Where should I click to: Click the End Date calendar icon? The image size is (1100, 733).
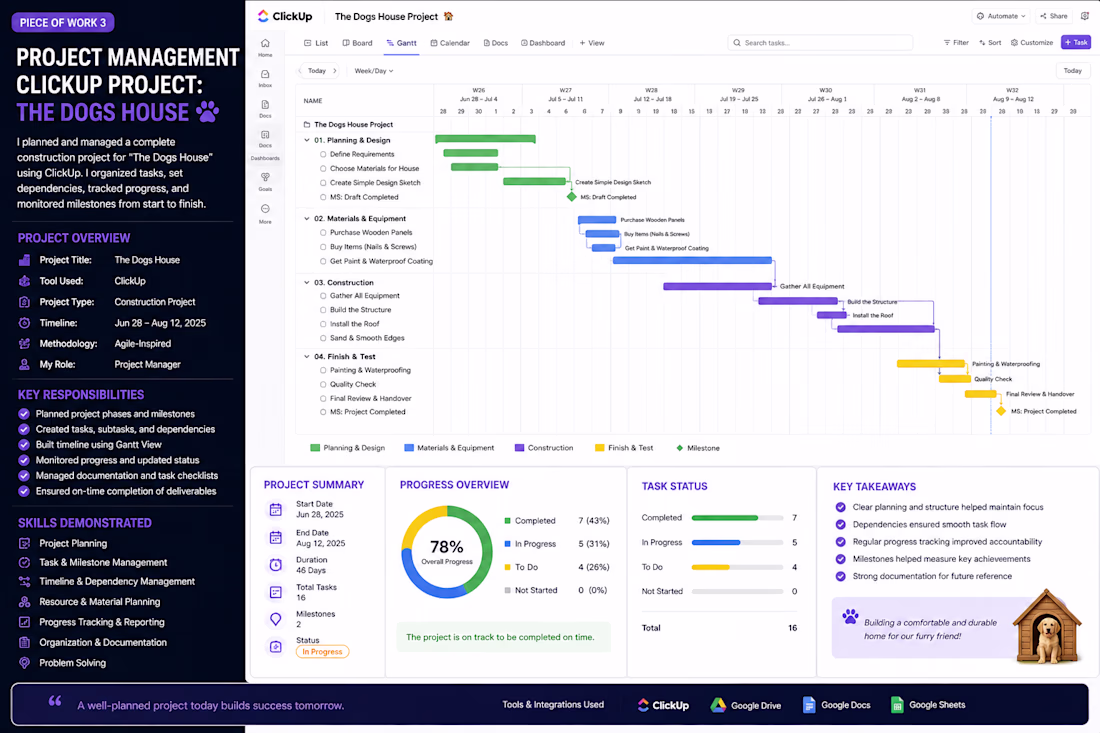pos(276,538)
